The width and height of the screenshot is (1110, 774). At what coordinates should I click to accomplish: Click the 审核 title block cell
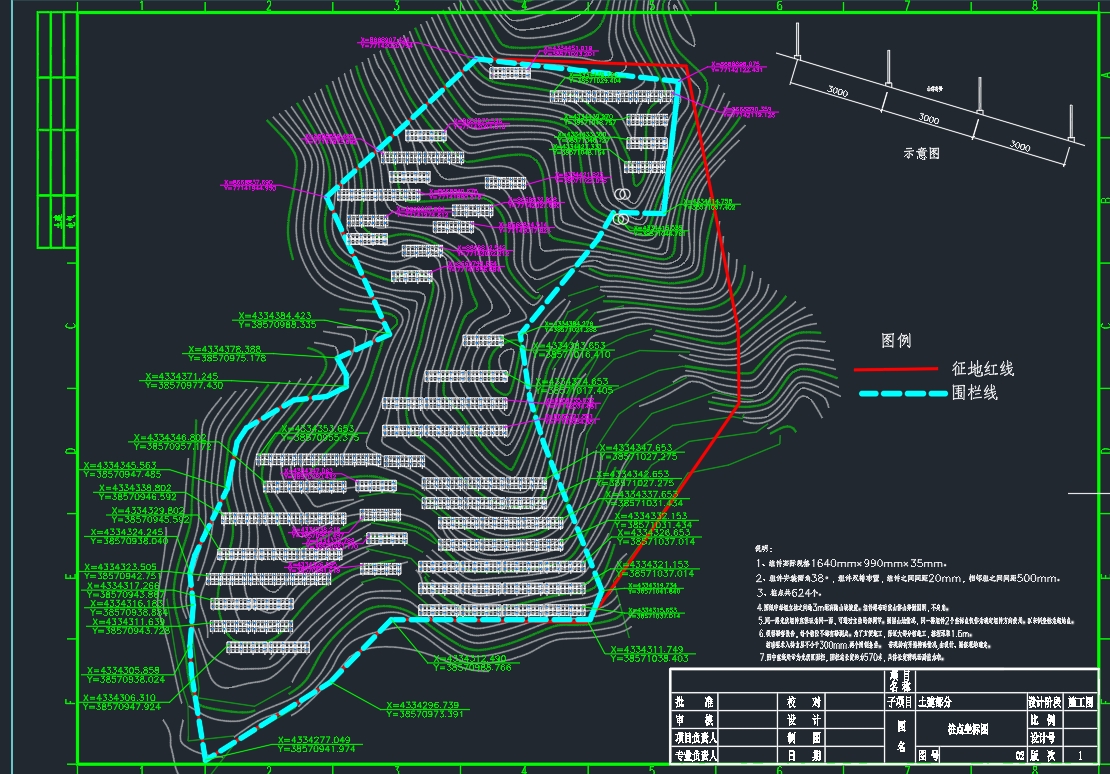(694, 720)
